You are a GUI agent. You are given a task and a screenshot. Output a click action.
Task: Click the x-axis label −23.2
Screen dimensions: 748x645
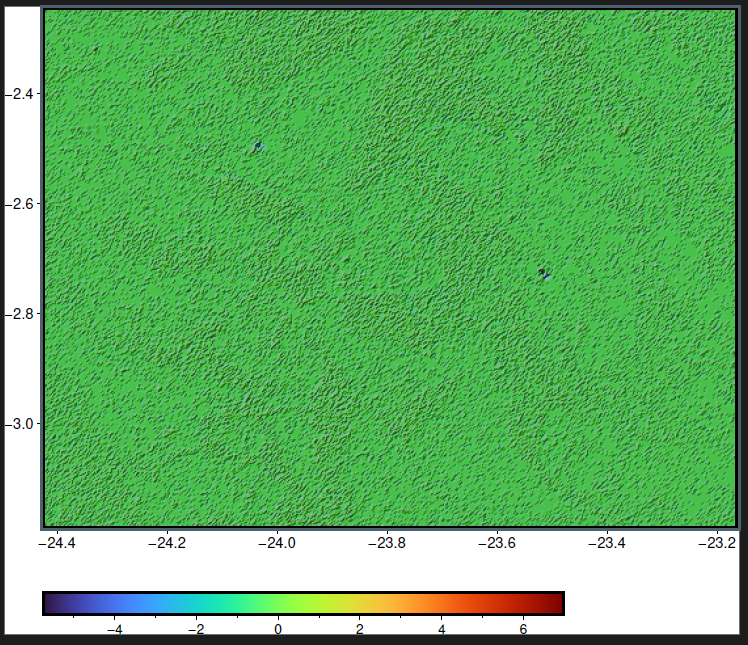point(718,543)
